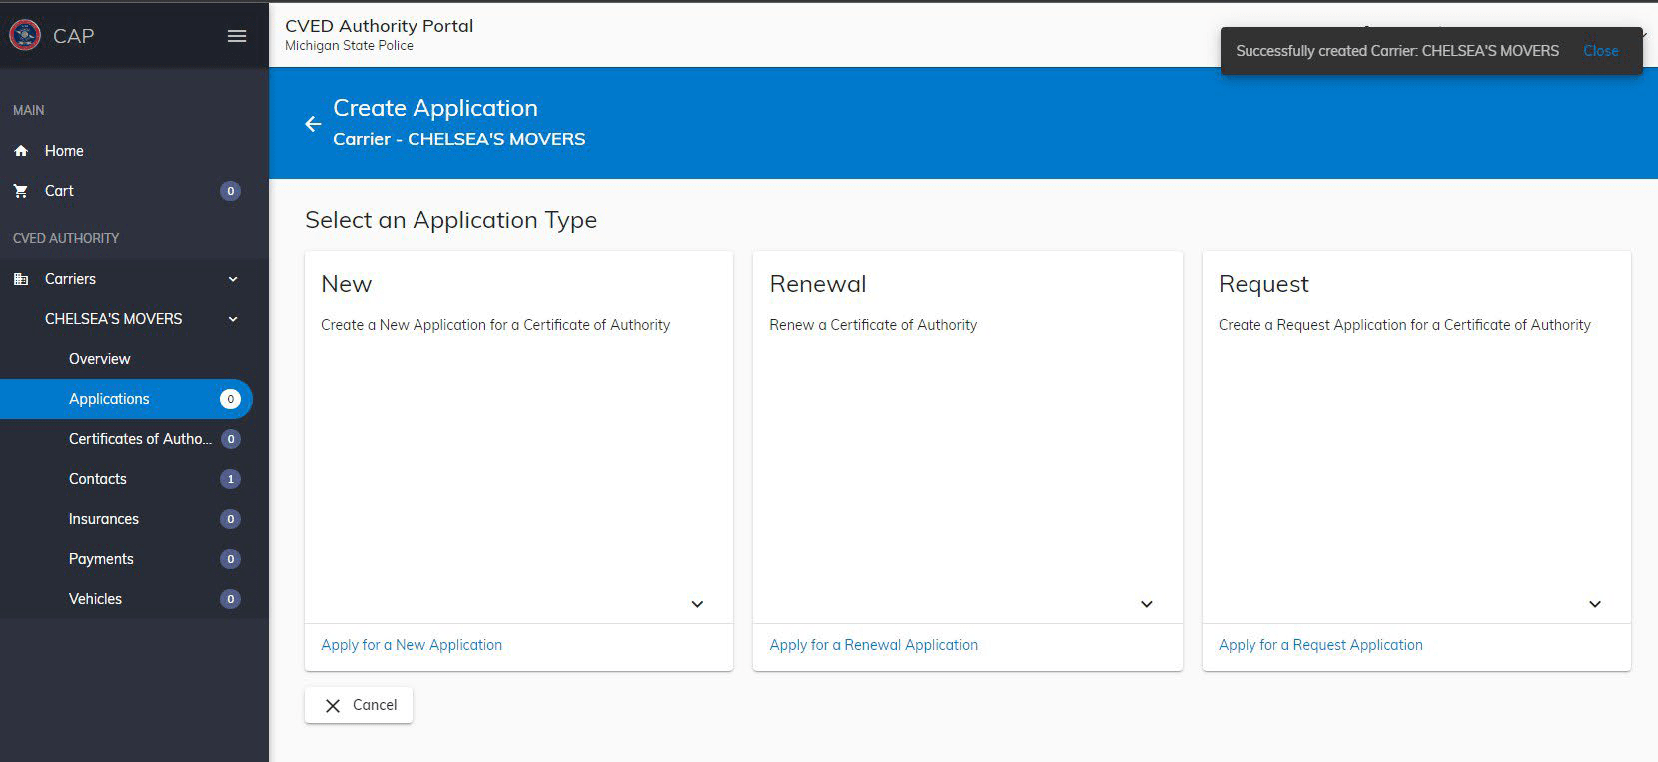Collapse CHELSEA'S MOVERS submenu chevron
Screen dimensions: 1658x762
coord(233,319)
